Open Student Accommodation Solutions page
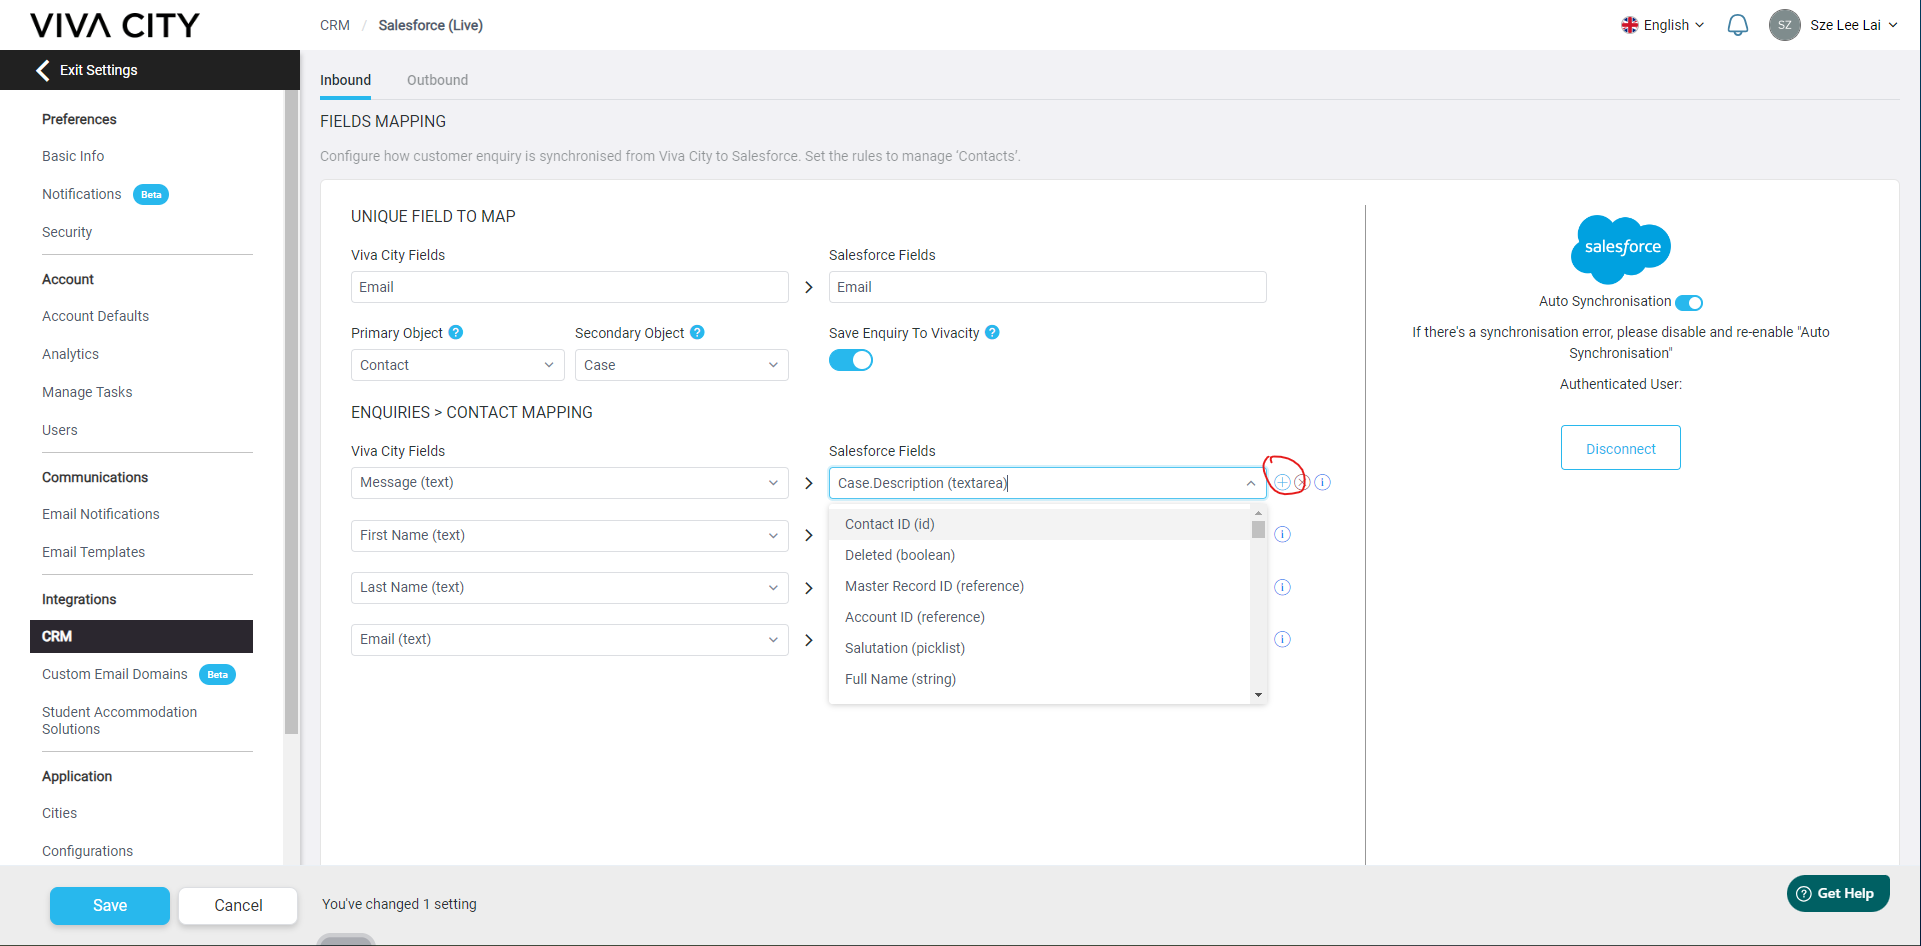Viewport: 1921px width, 946px height. [120, 720]
